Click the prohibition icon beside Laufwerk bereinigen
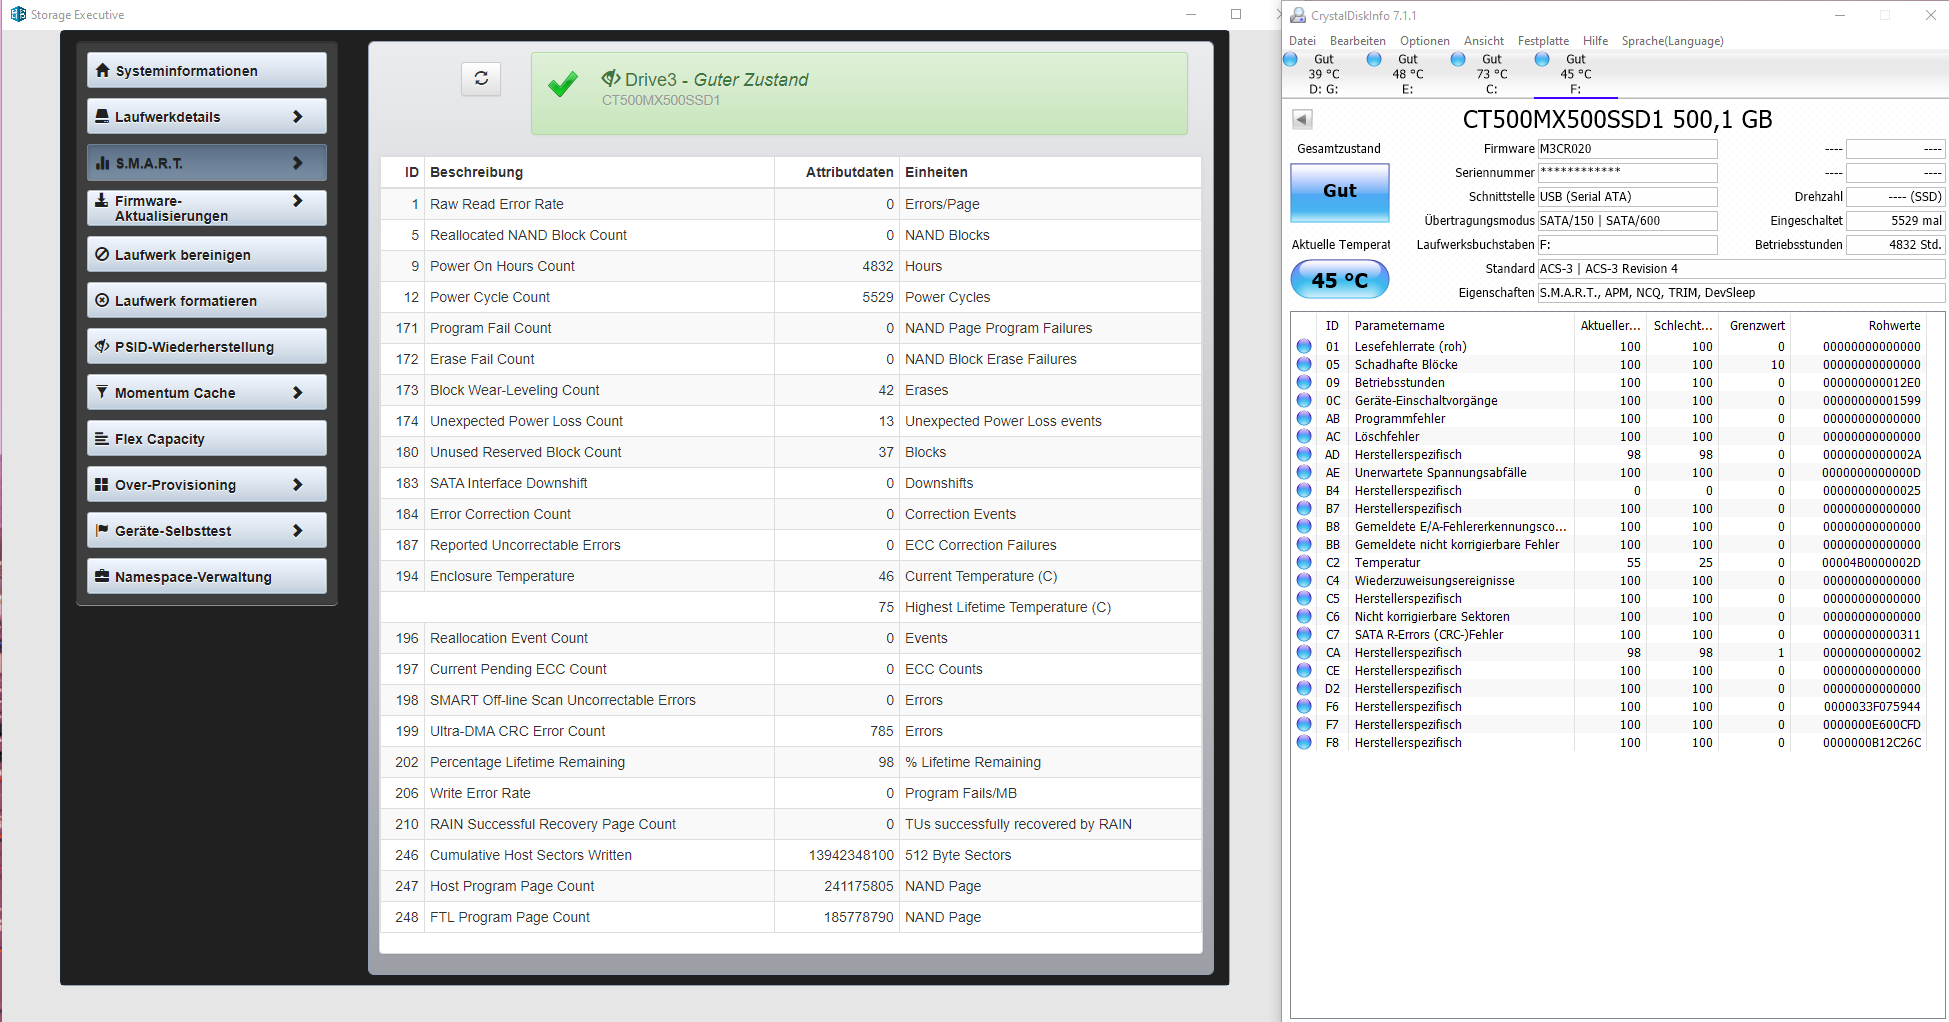The image size is (1949, 1022). point(102,254)
